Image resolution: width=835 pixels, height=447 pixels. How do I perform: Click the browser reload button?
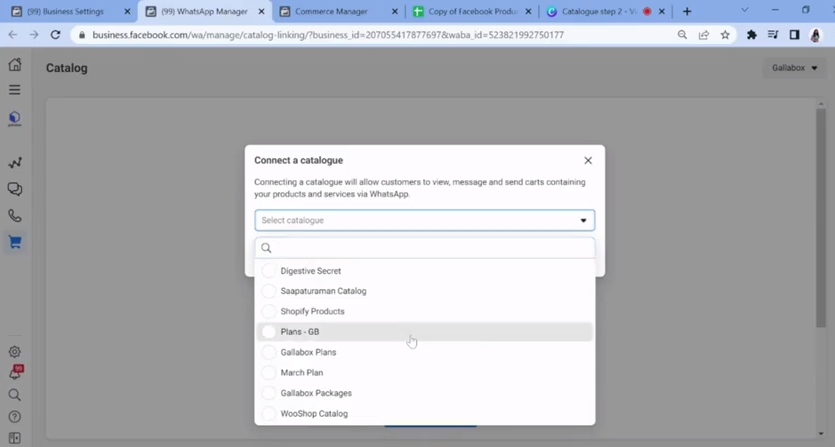pyautogui.click(x=55, y=35)
